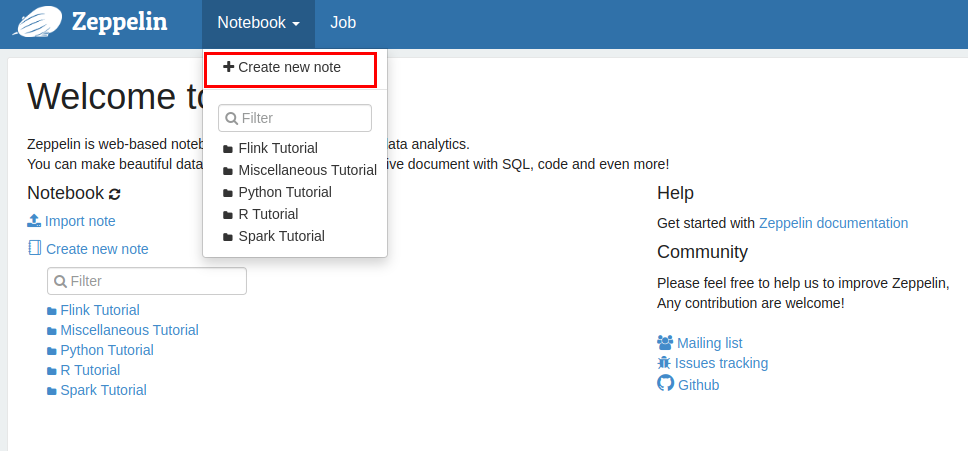
Task: Expand Flink Tutorial folder on home page
Action: (100, 310)
